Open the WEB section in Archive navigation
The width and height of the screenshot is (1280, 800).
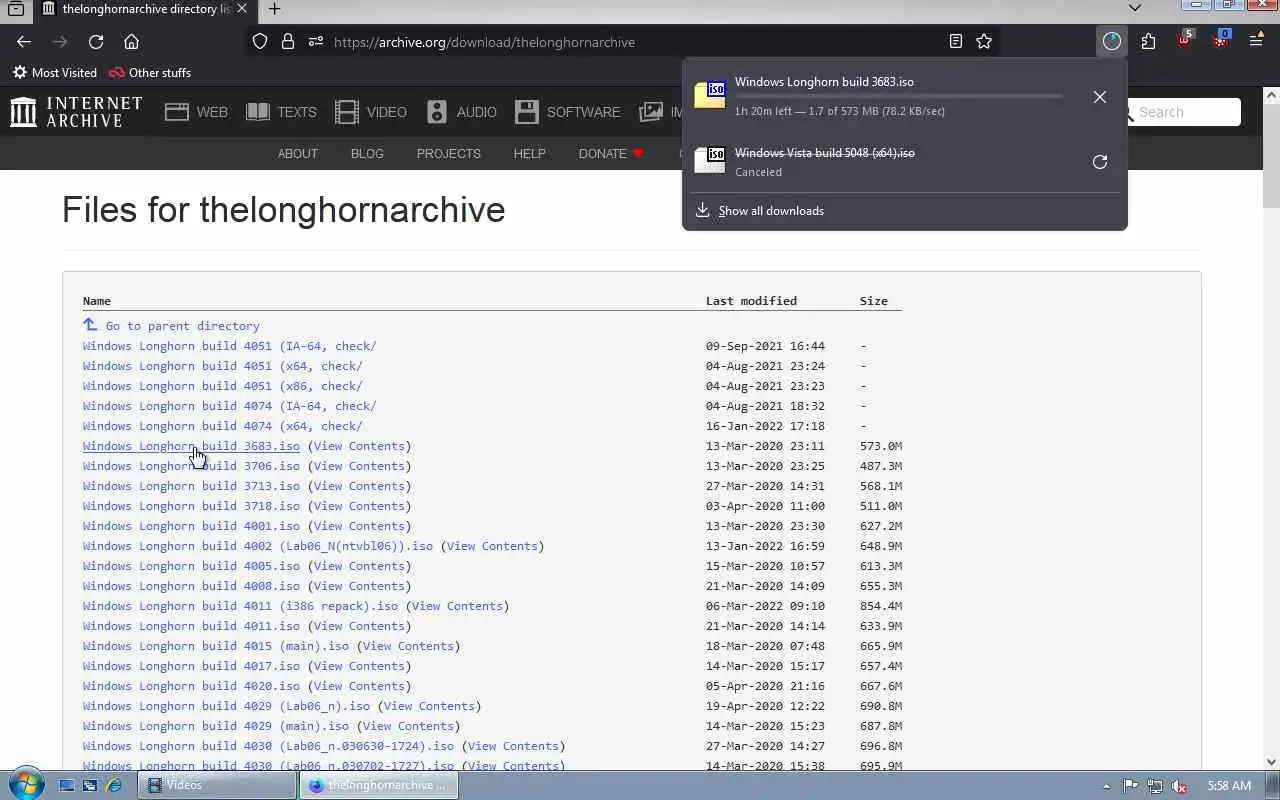(196, 112)
